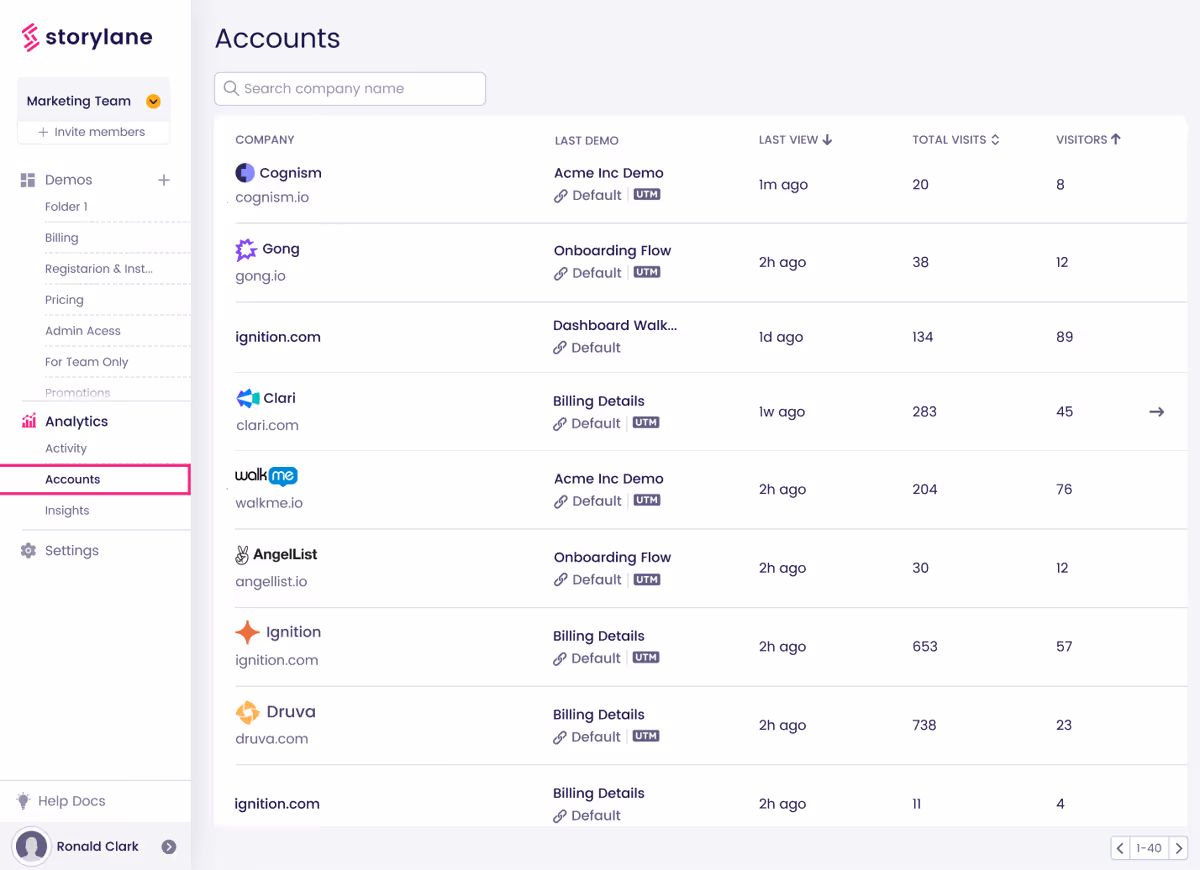Go to Activity under Analytics
The image size is (1200, 870).
(x=66, y=449)
